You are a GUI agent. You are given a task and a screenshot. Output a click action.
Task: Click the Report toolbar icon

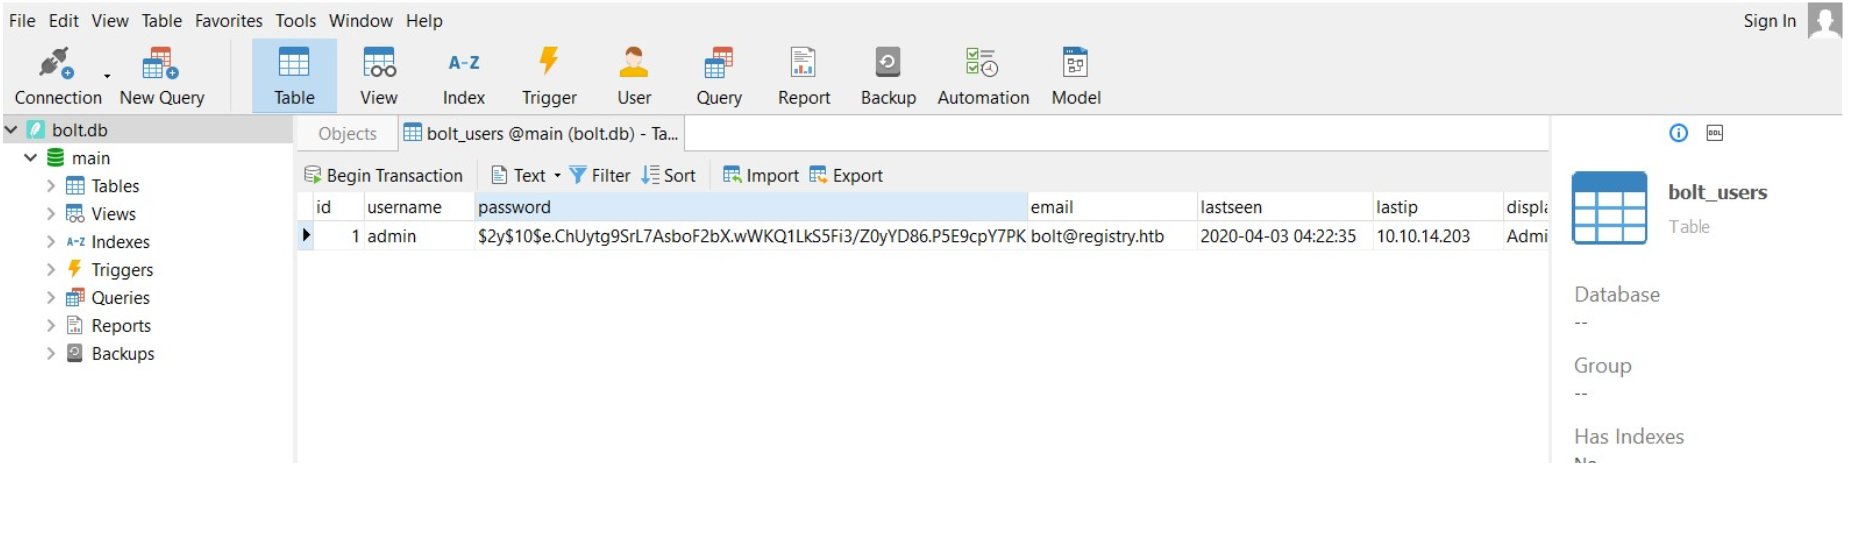(803, 64)
